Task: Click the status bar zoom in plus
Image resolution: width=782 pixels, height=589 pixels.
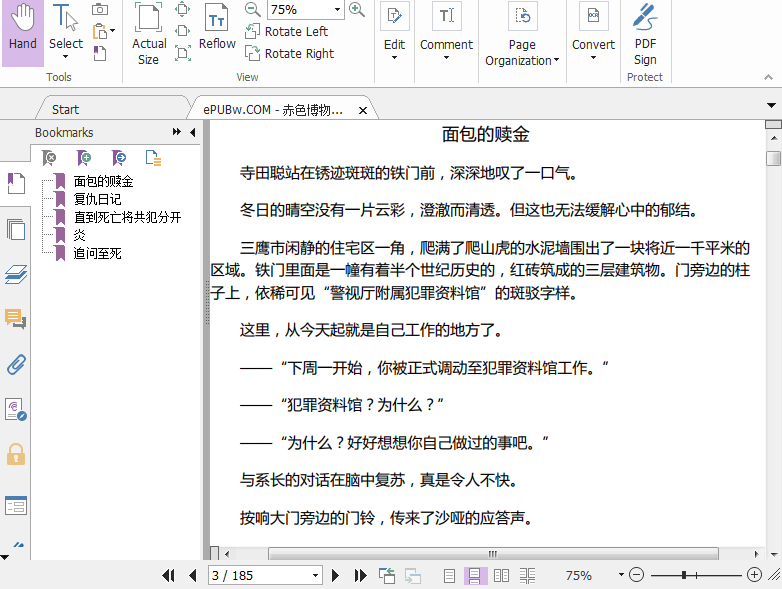Action: coord(754,575)
